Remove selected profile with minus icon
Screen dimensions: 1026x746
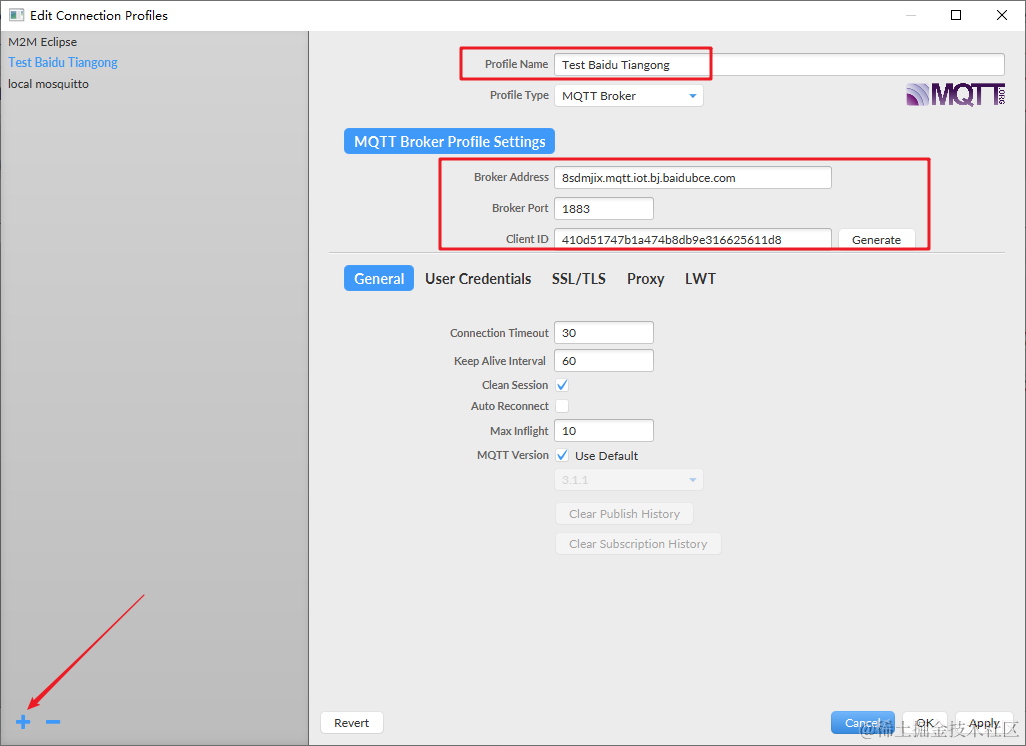(53, 722)
